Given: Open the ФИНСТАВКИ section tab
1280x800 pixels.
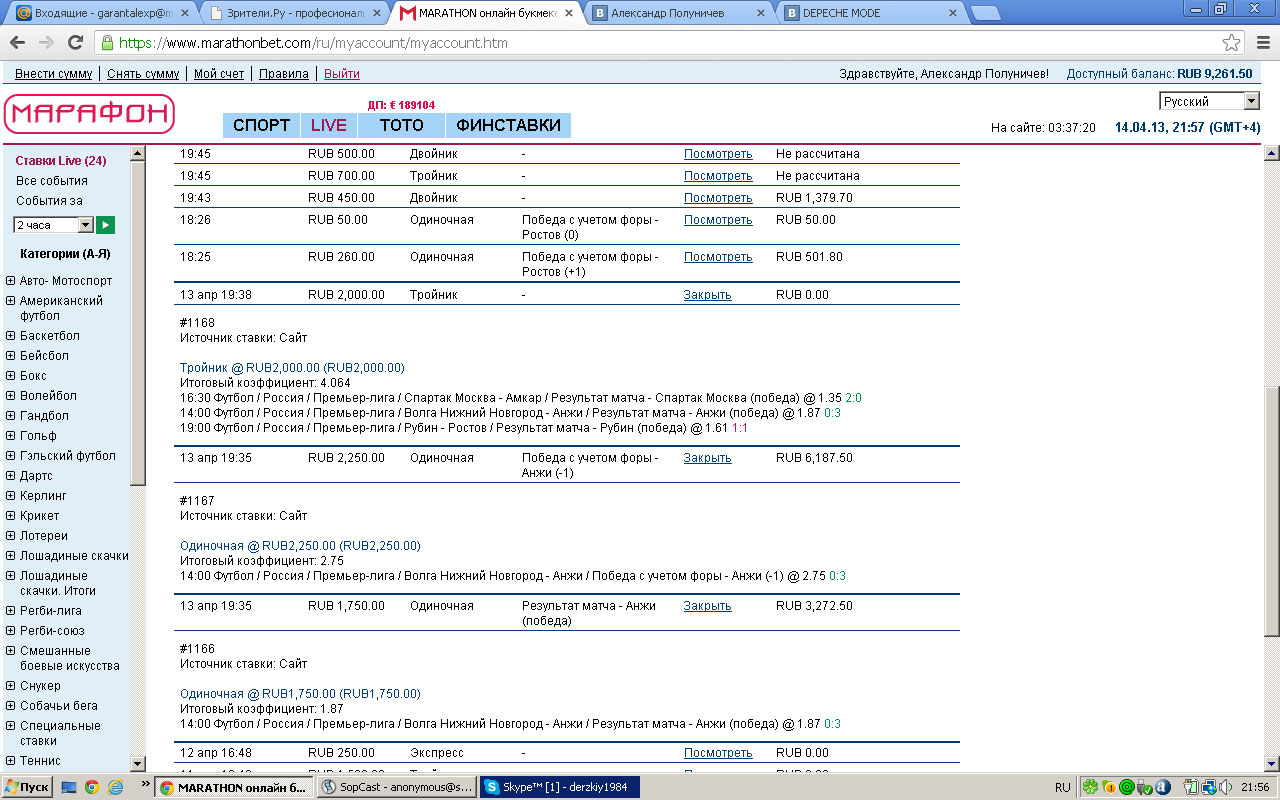Looking at the screenshot, I should 508,125.
